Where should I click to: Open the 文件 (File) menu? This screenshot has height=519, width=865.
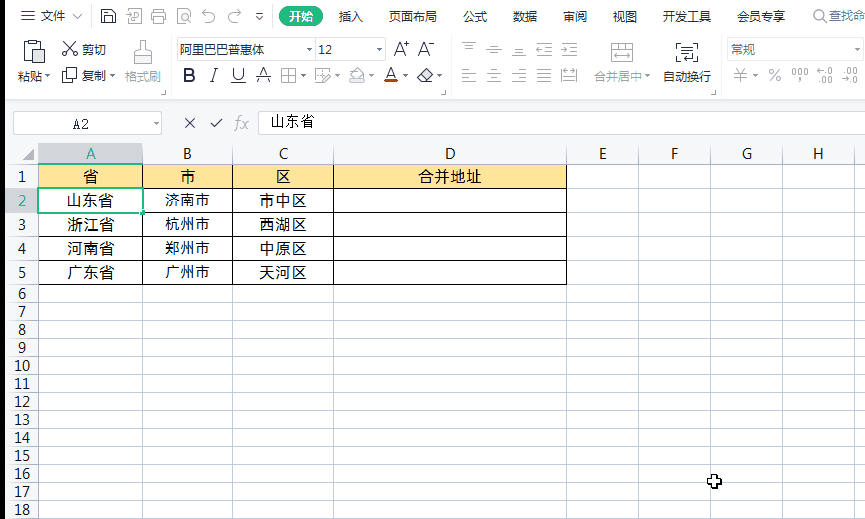[51, 16]
